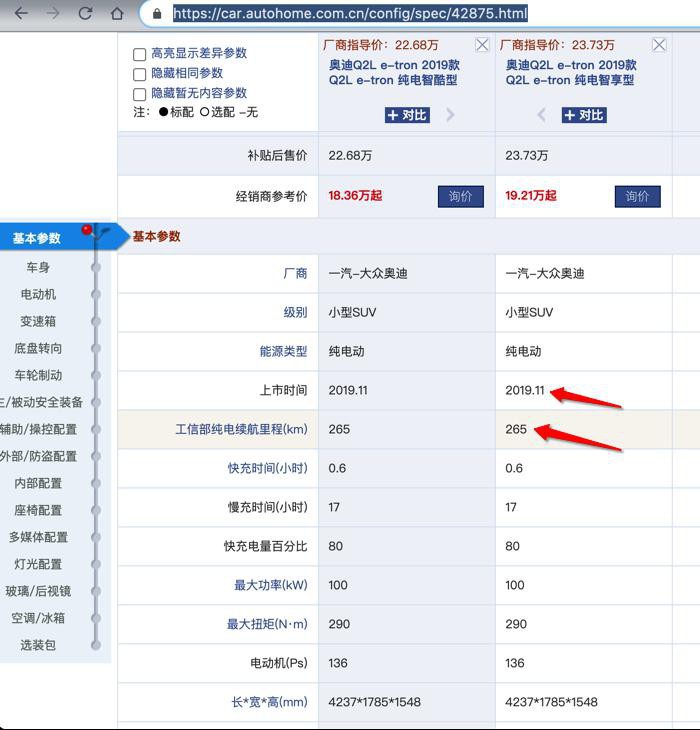
Task: Click 电动机(Ps) row label
Action: (x=279, y=663)
